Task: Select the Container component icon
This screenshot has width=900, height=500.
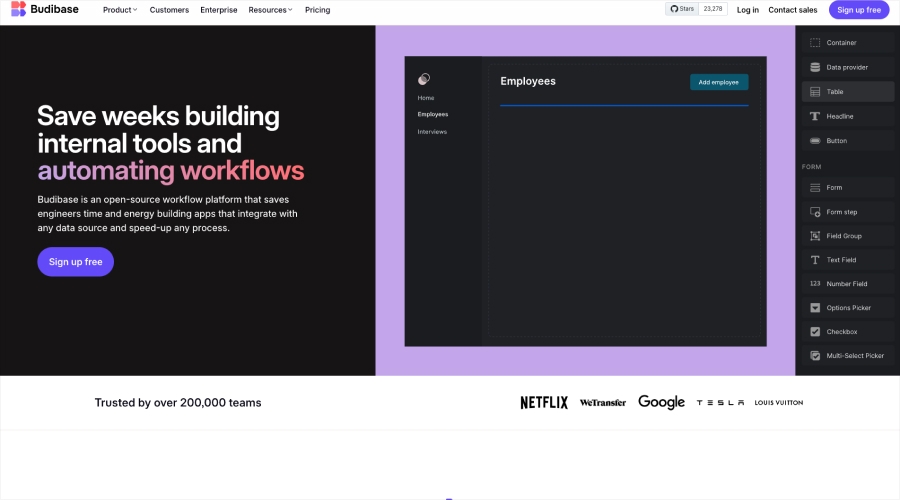Action: tap(815, 42)
